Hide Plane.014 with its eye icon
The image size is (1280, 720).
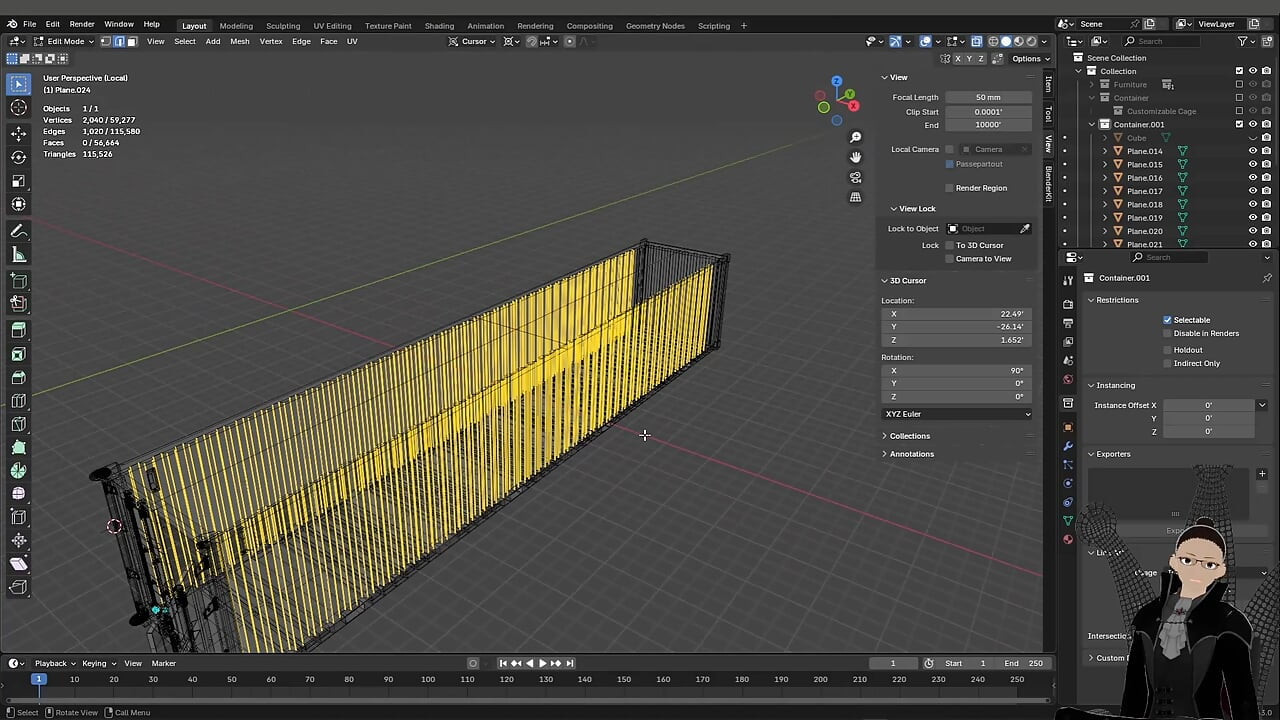(x=1252, y=151)
